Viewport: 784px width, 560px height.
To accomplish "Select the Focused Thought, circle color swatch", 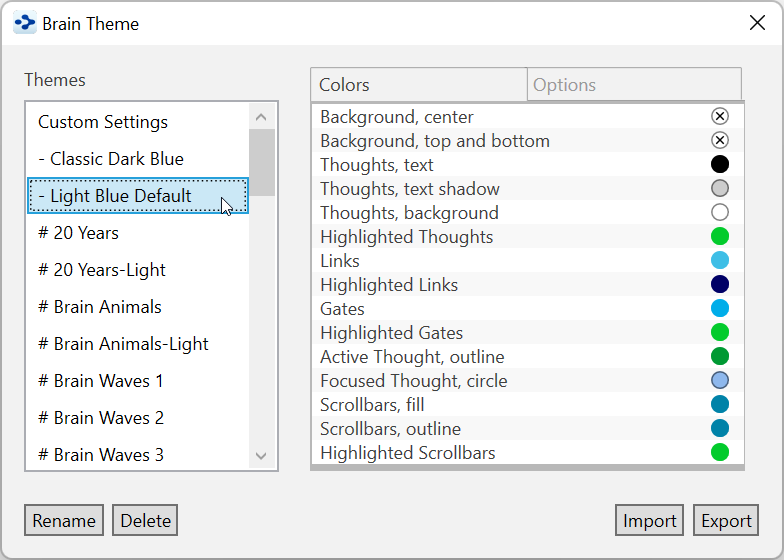I will 719,381.
